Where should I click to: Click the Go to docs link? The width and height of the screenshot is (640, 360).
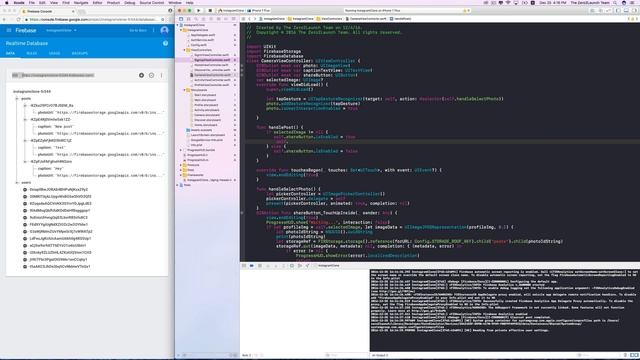point(138,30)
